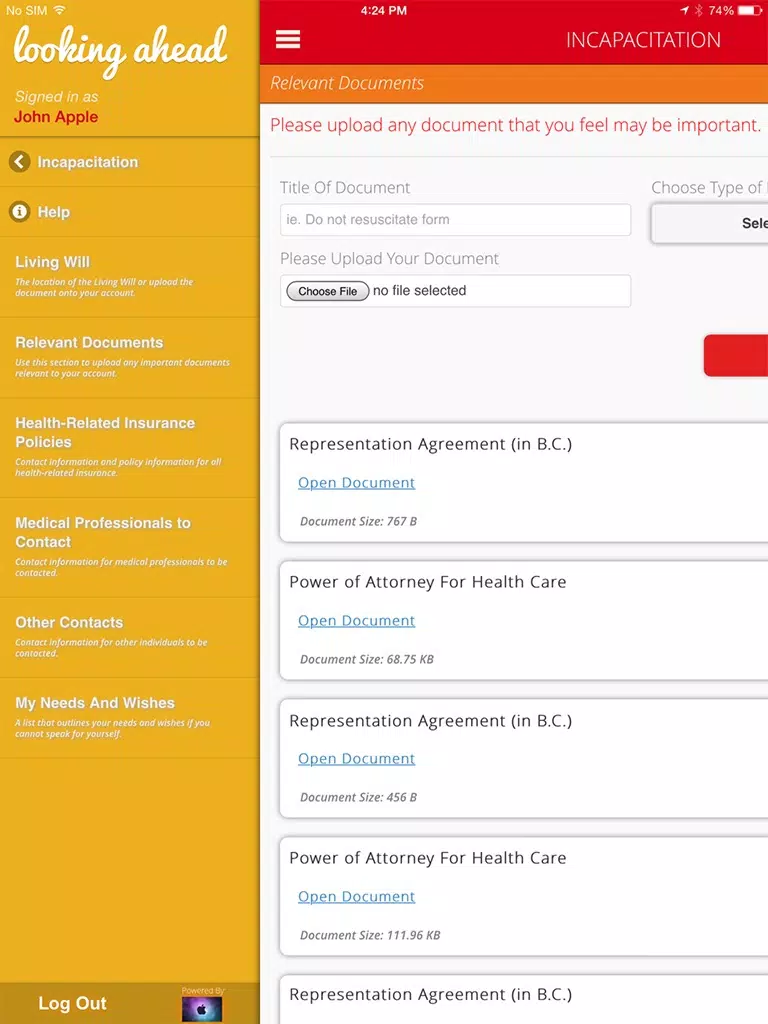Open Document for 68.75 KB Power of Attorney

pos(356,620)
